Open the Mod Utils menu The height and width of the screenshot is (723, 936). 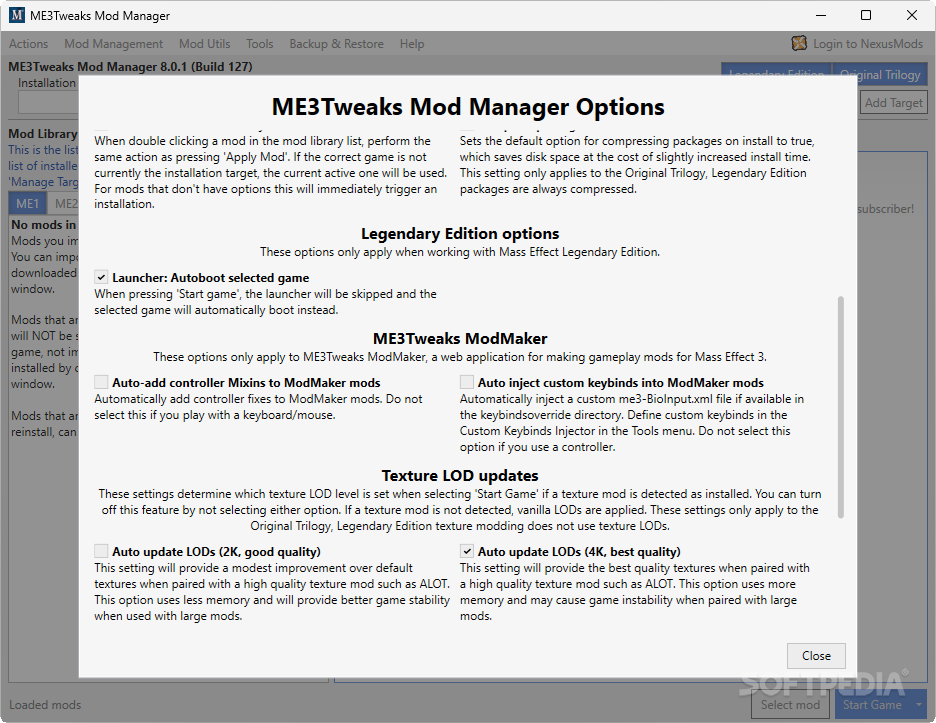[x=205, y=44]
